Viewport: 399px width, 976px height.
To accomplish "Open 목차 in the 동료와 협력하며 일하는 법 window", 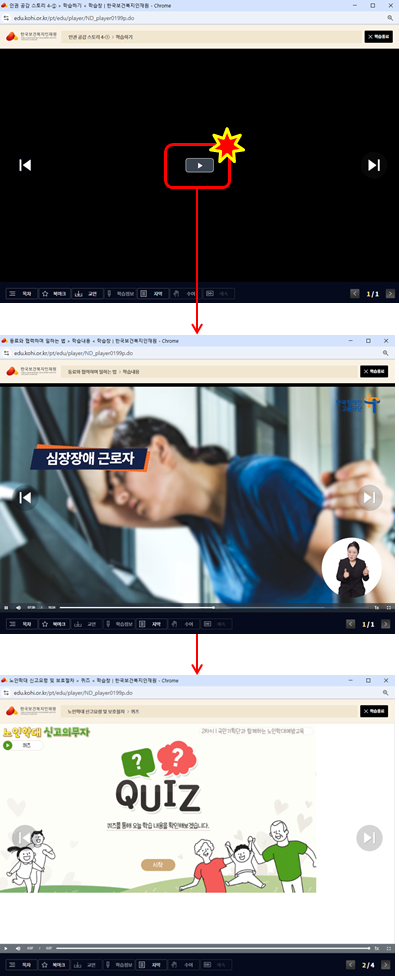I will tap(22, 624).
